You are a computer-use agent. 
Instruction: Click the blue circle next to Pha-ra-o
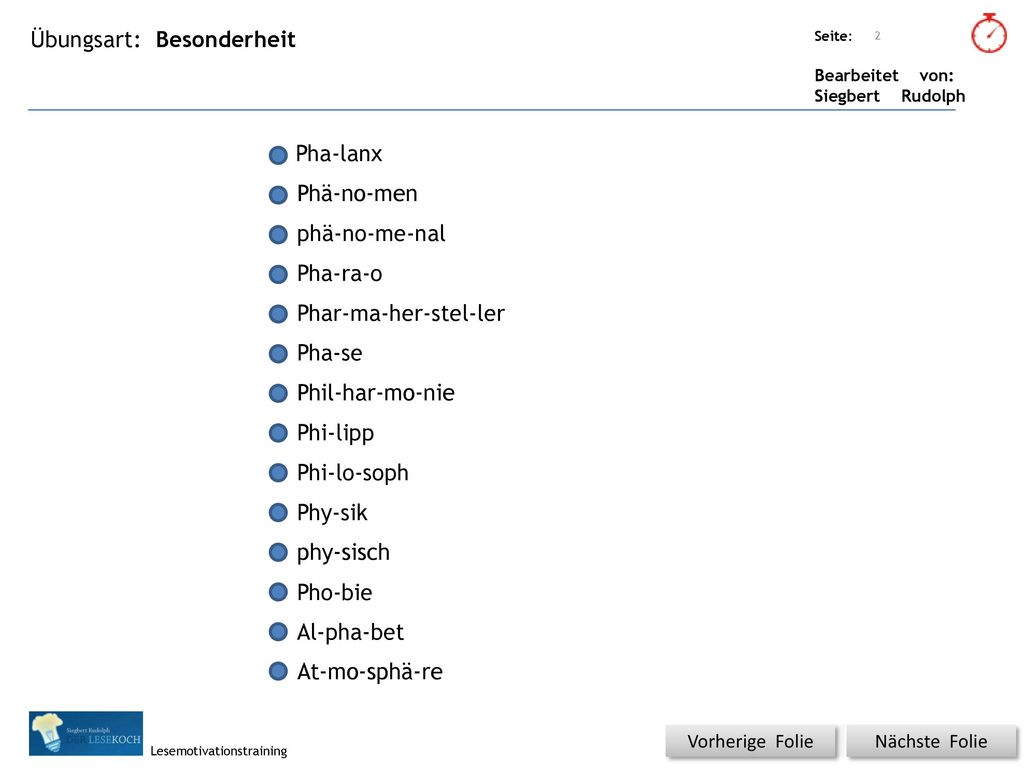278,274
